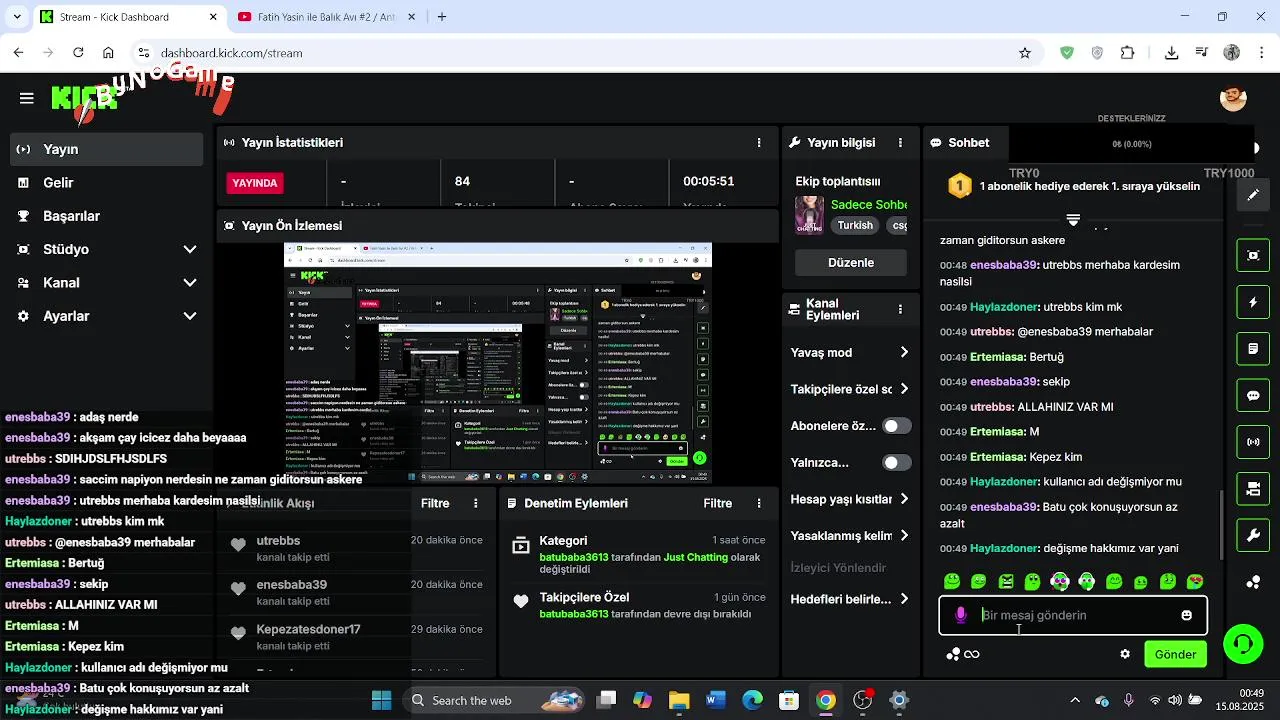This screenshot has height=720, width=1280.
Task: Click the purple microphone icon in message box
Action: [x=961, y=615]
